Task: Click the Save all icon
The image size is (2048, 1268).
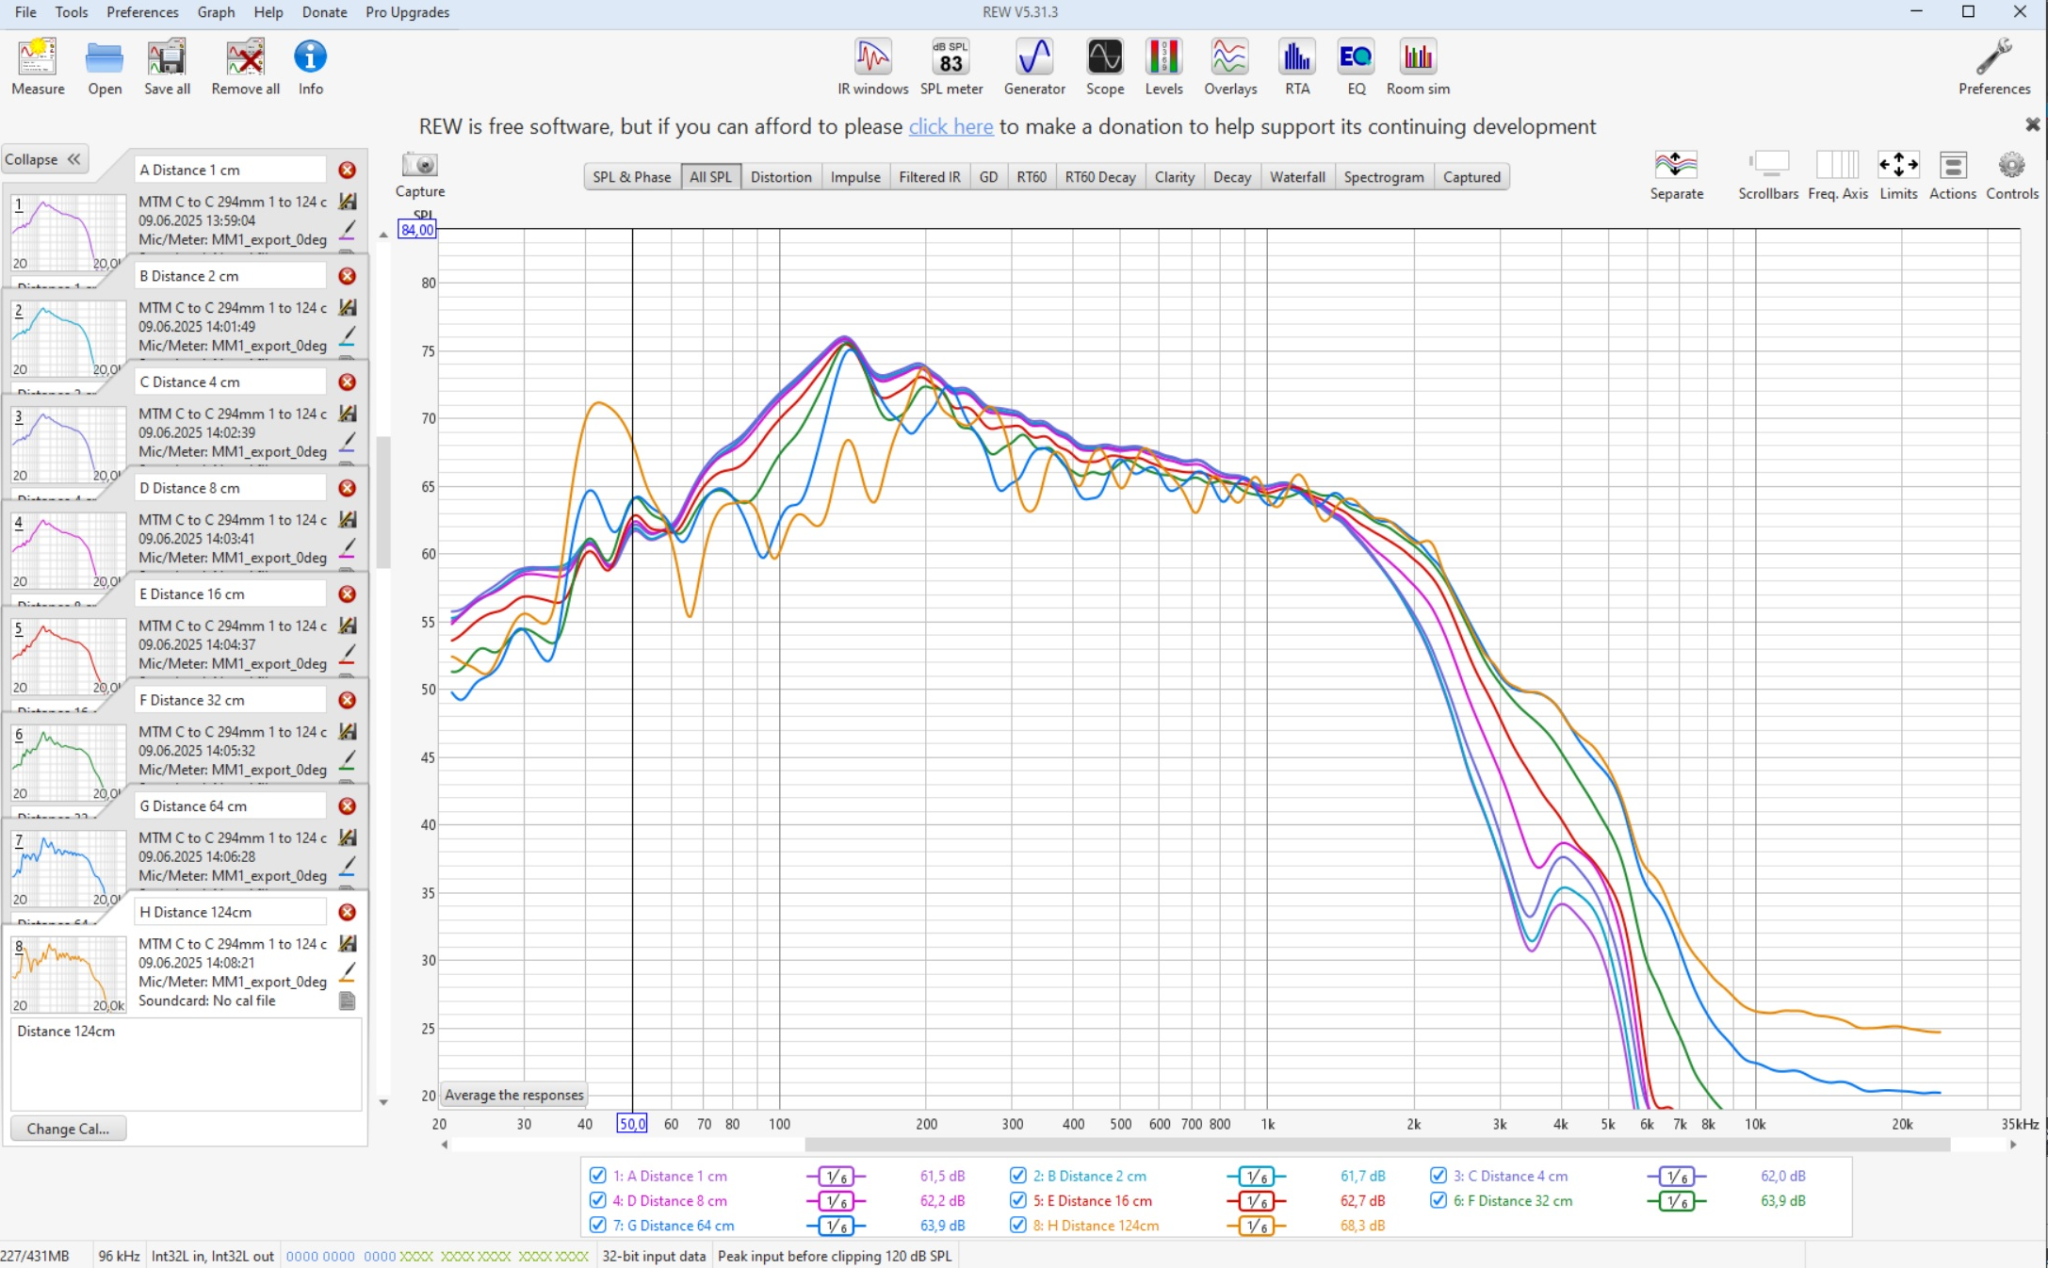Action: point(167,67)
